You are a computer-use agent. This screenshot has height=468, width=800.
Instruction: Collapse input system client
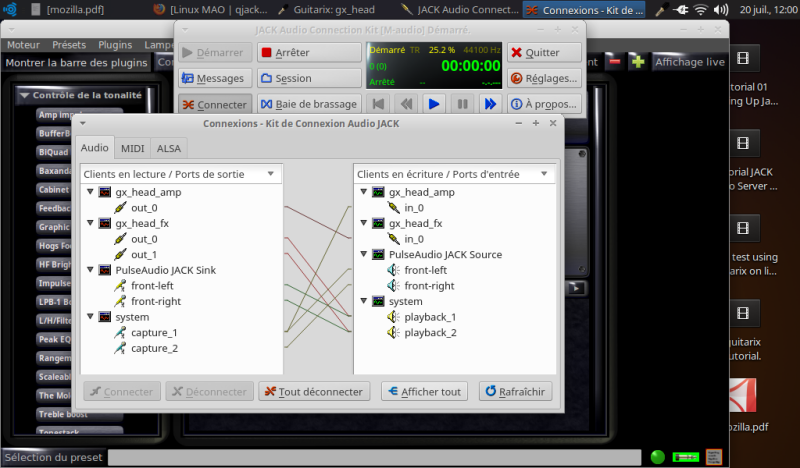click(x=364, y=301)
